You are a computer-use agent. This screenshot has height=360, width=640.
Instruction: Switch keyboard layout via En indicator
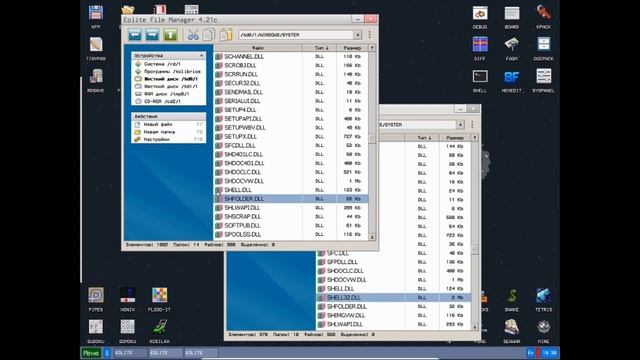(531, 353)
